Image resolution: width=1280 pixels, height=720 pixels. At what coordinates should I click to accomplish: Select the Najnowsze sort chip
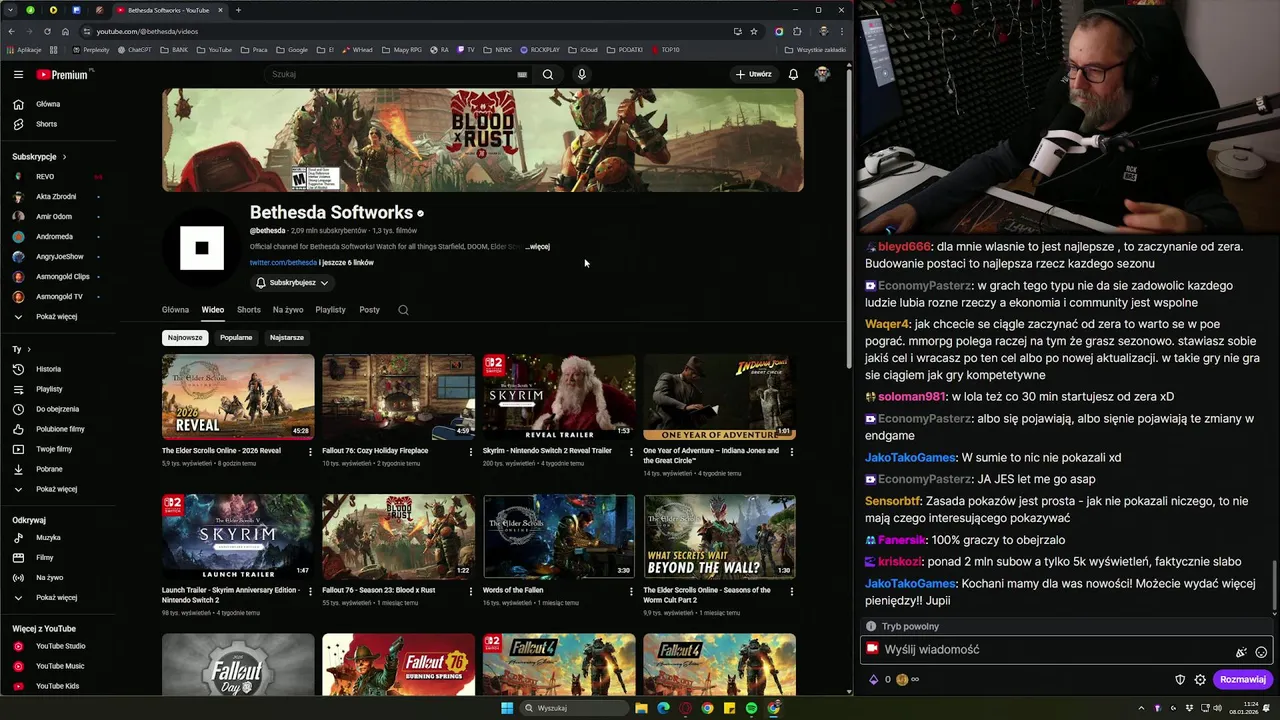[185, 338]
